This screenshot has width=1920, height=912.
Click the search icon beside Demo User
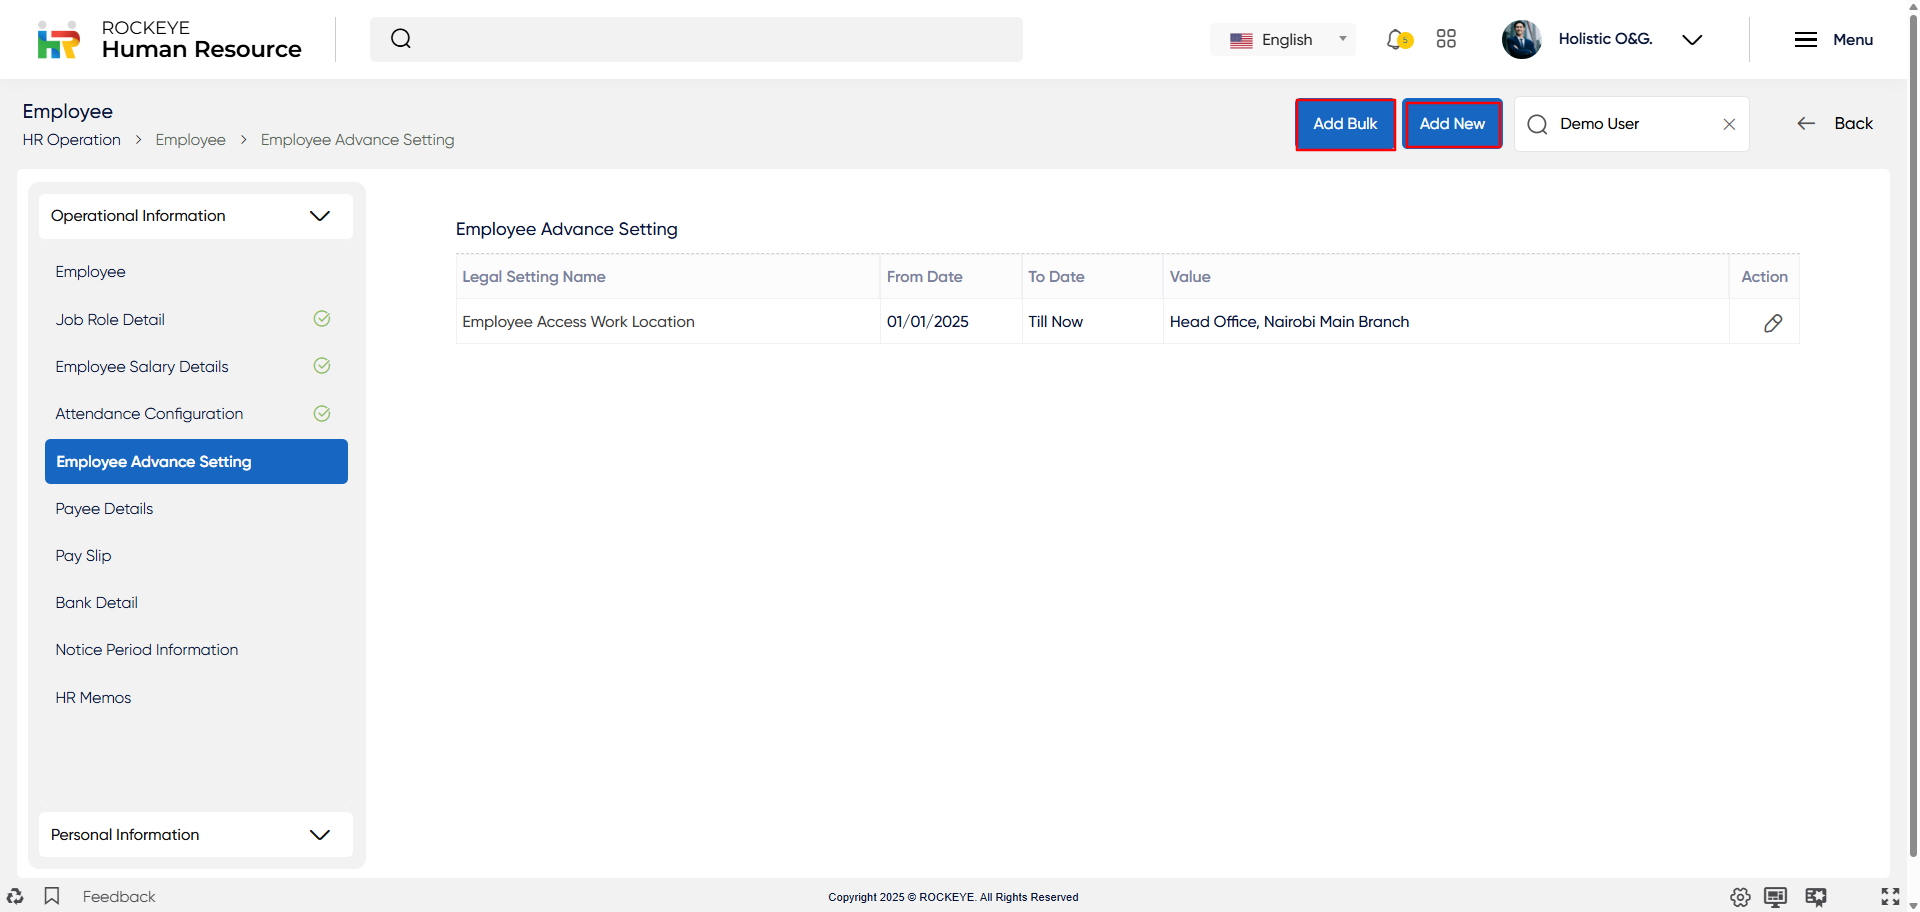(x=1538, y=124)
